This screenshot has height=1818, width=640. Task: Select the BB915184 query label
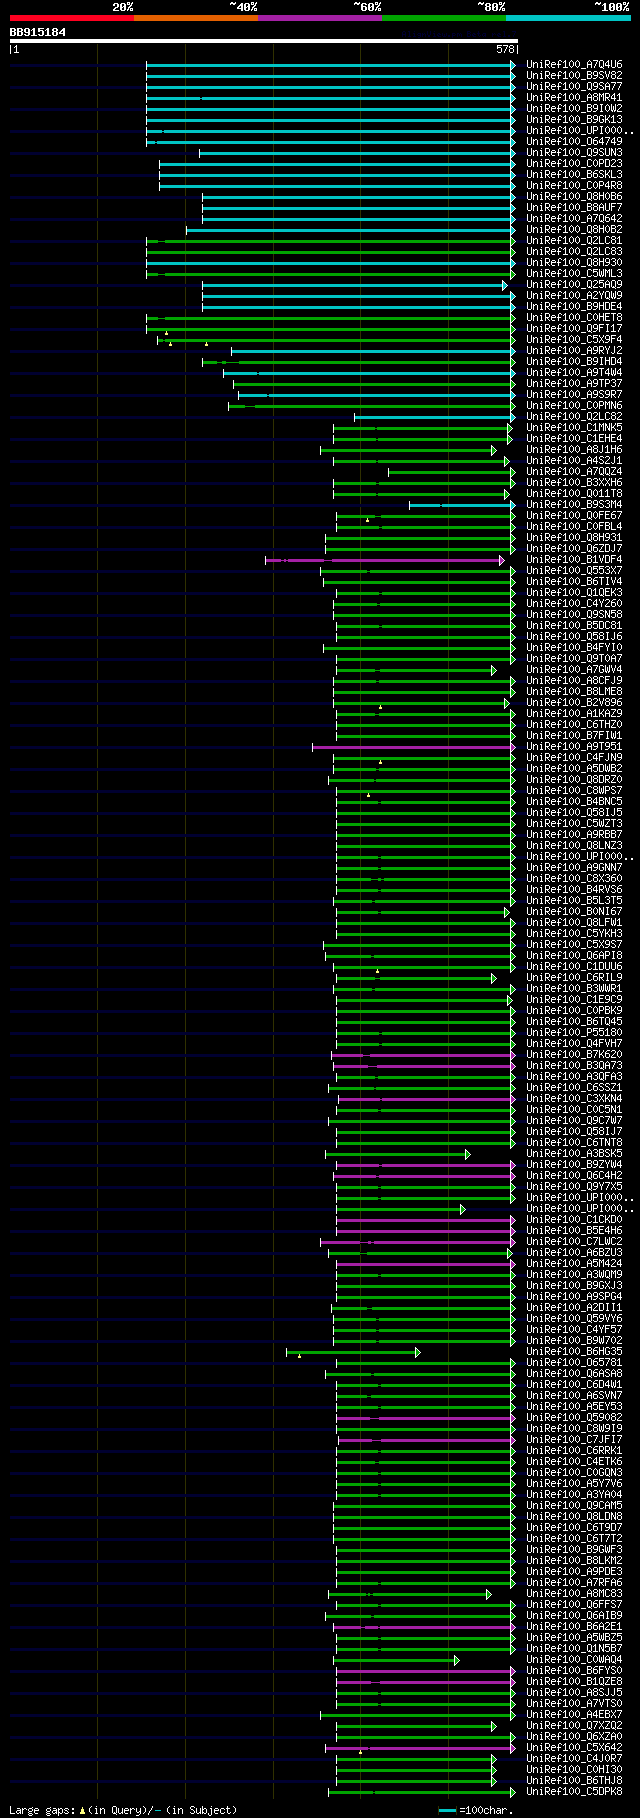tap(38, 32)
